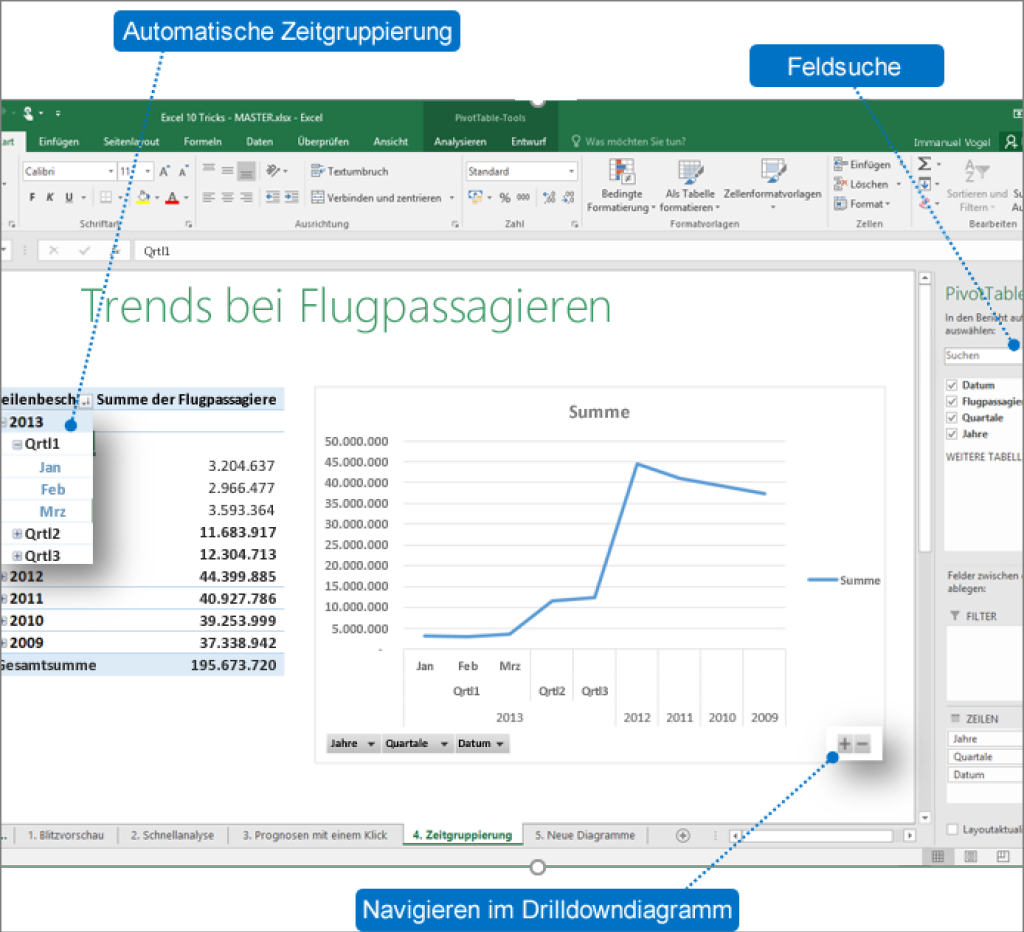Open the Jahre chart filter dropdown
The image size is (1024, 932).
point(370,744)
